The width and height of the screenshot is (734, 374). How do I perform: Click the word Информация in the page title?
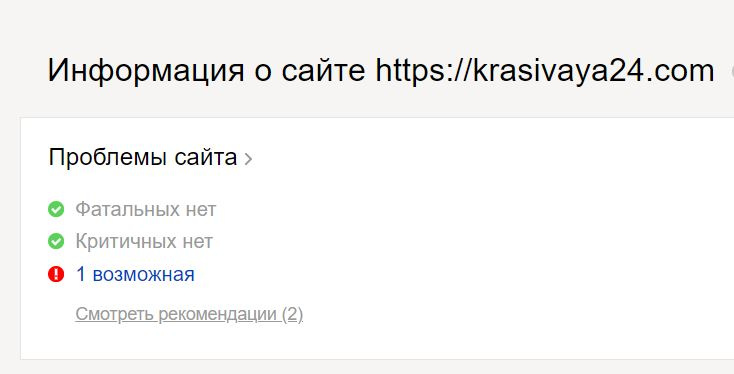coord(146,71)
